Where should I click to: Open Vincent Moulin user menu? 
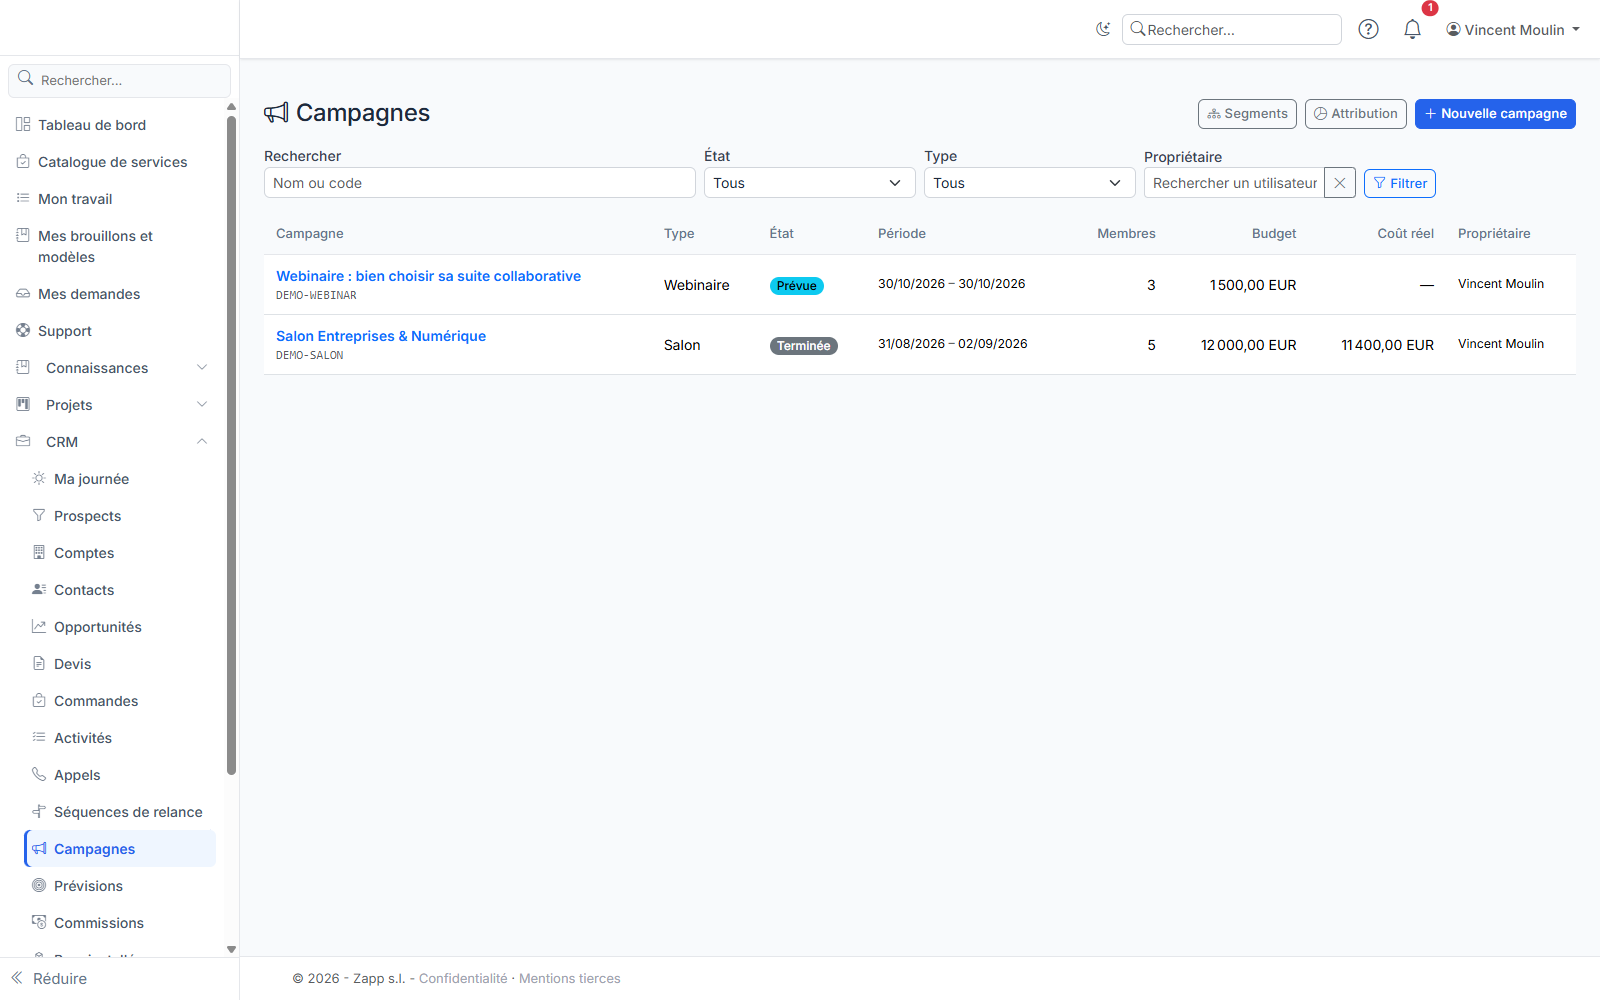point(1513,30)
